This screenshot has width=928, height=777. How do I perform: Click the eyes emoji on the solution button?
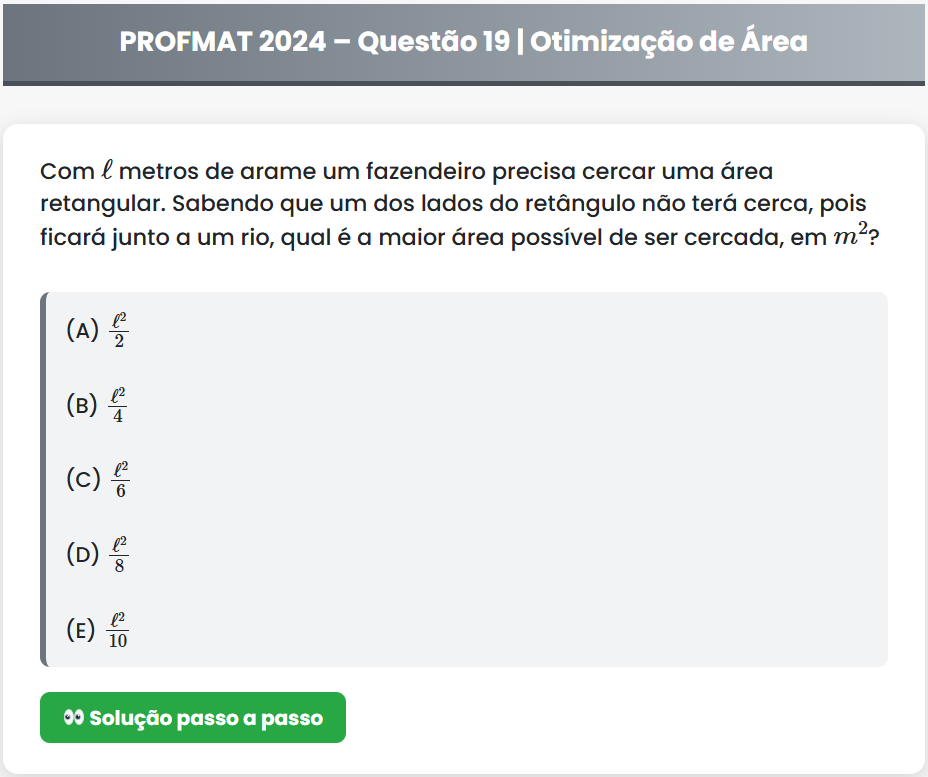click(x=73, y=718)
